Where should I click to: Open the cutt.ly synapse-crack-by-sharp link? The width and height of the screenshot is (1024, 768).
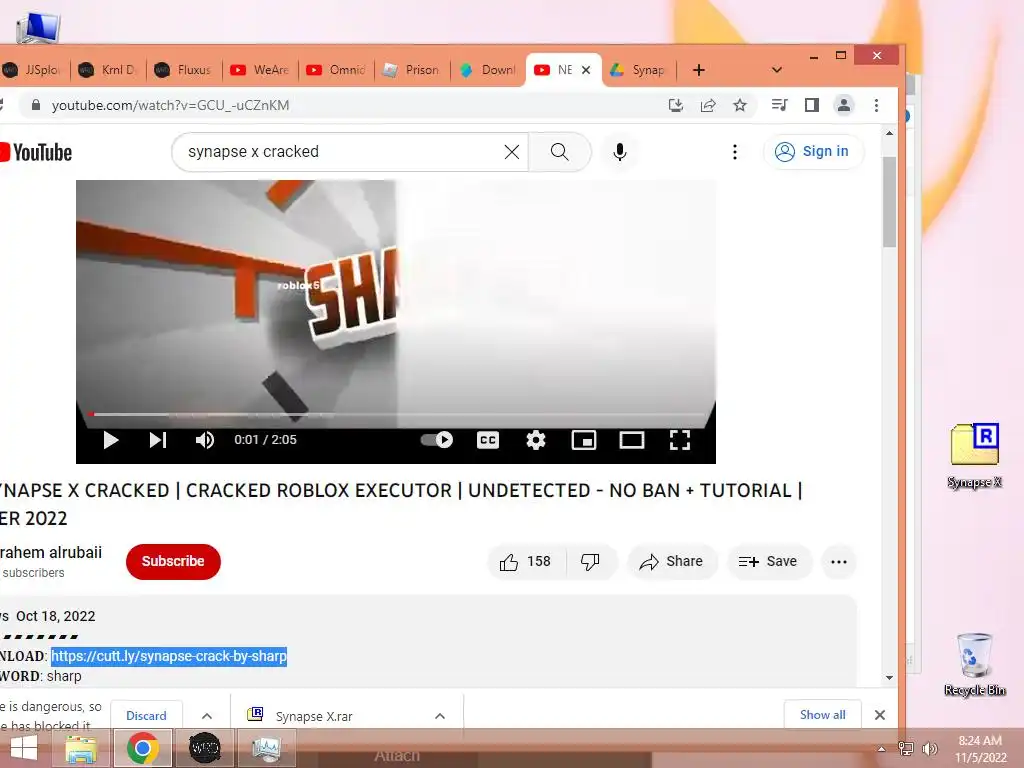[x=169, y=656]
